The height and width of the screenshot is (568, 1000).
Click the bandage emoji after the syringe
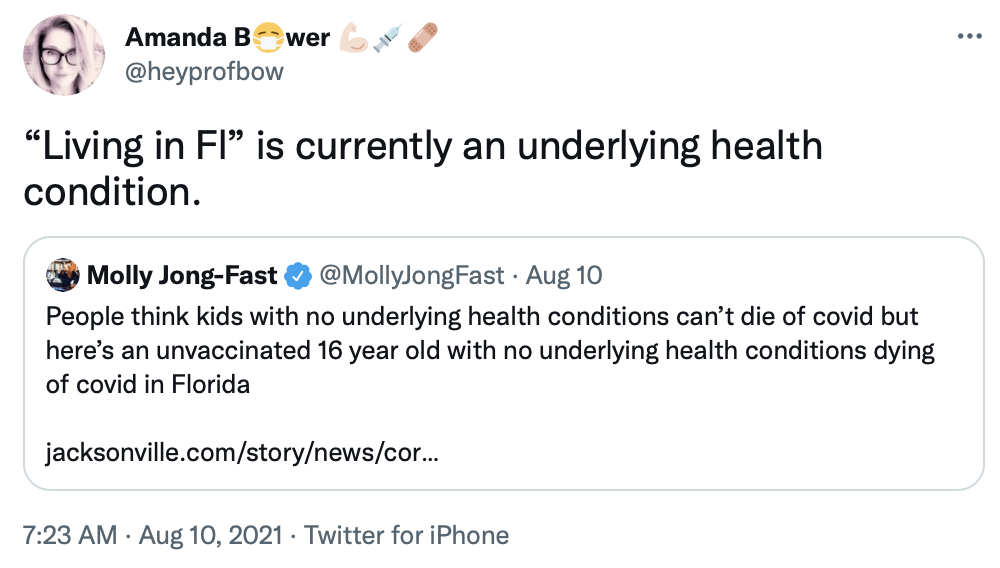point(420,38)
